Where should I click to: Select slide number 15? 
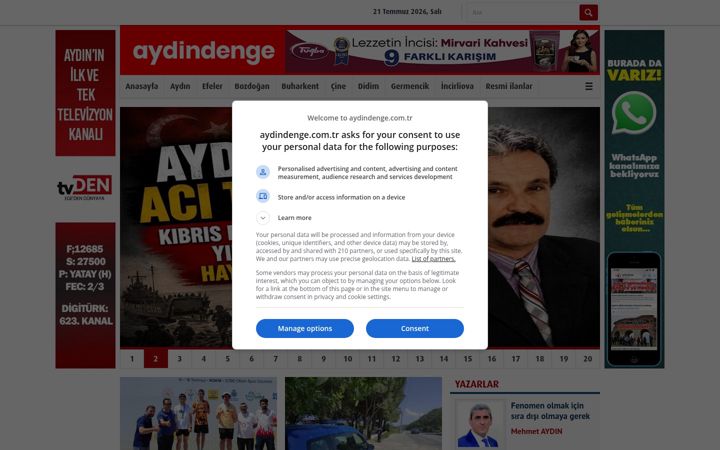[467, 359]
